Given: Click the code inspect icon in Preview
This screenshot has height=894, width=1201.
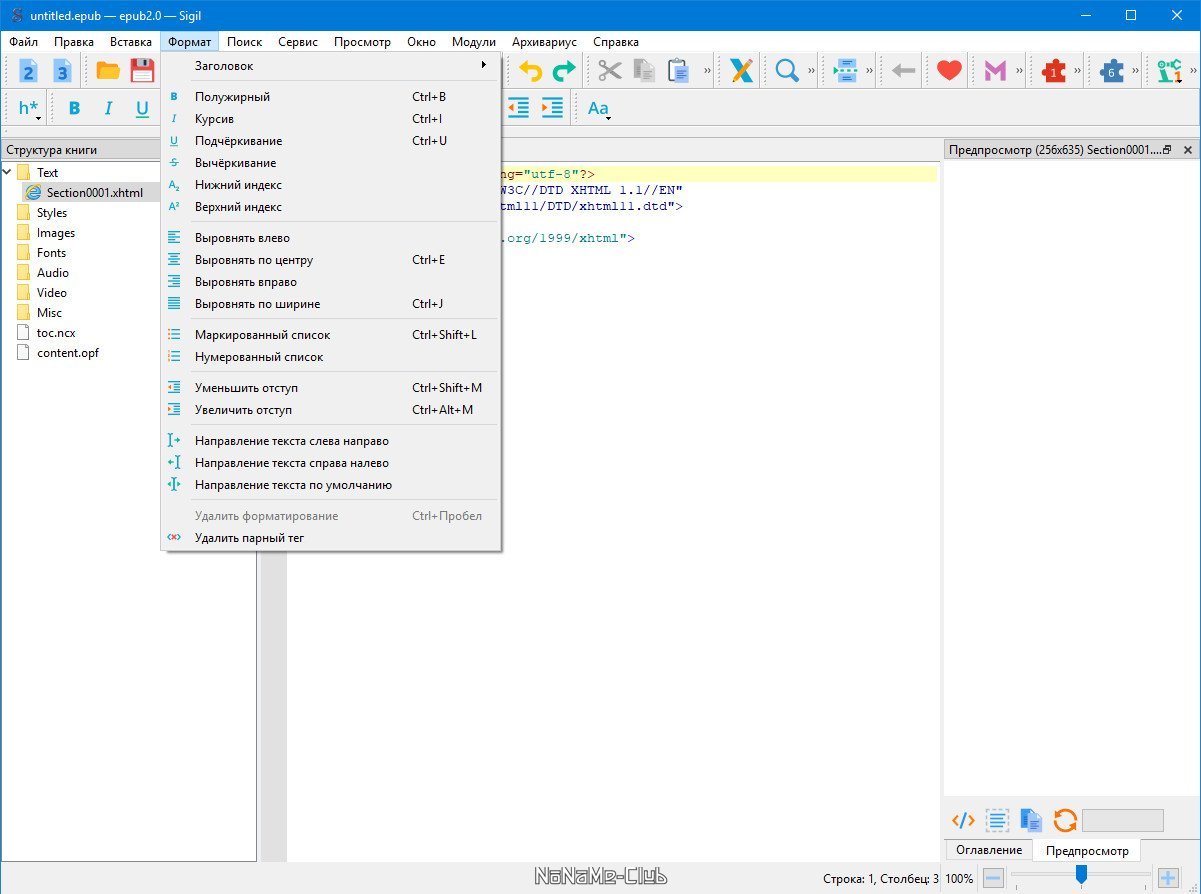Looking at the screenshot, I should (x=963, y=821).
